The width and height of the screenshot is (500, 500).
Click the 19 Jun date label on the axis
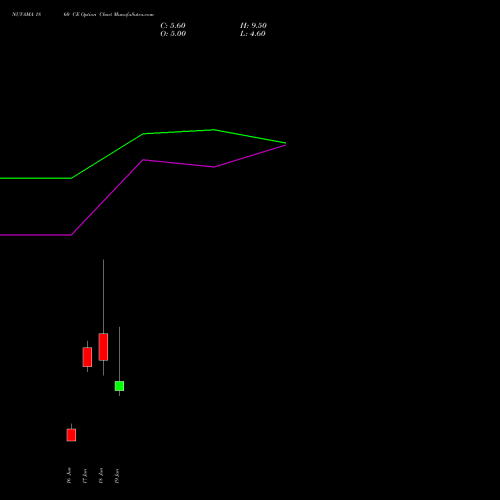pyautogui.click(x=117, y=476)
